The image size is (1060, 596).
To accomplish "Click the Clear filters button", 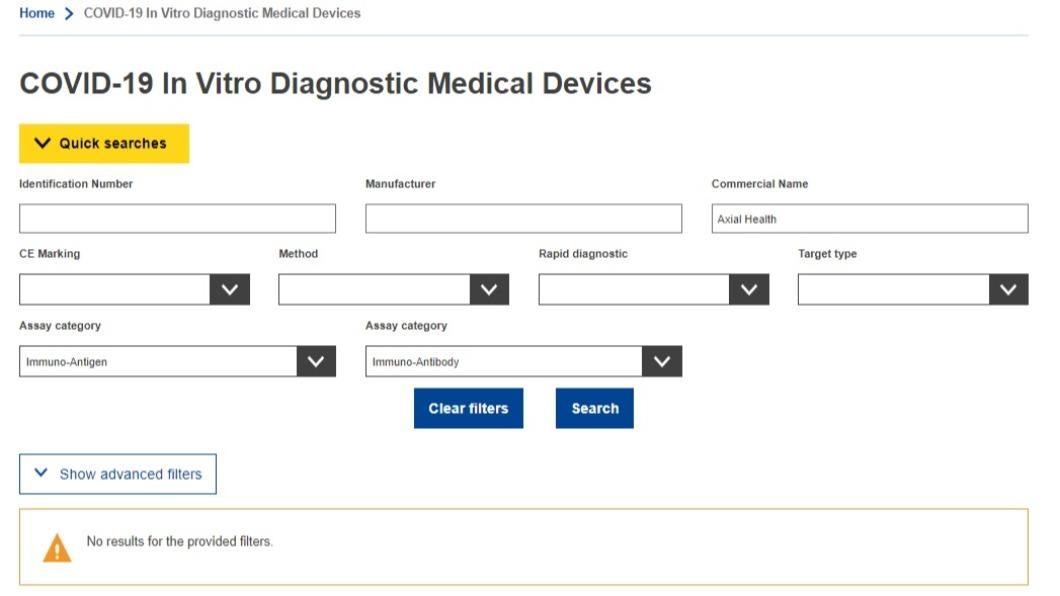I will click(x=468, y=408).
